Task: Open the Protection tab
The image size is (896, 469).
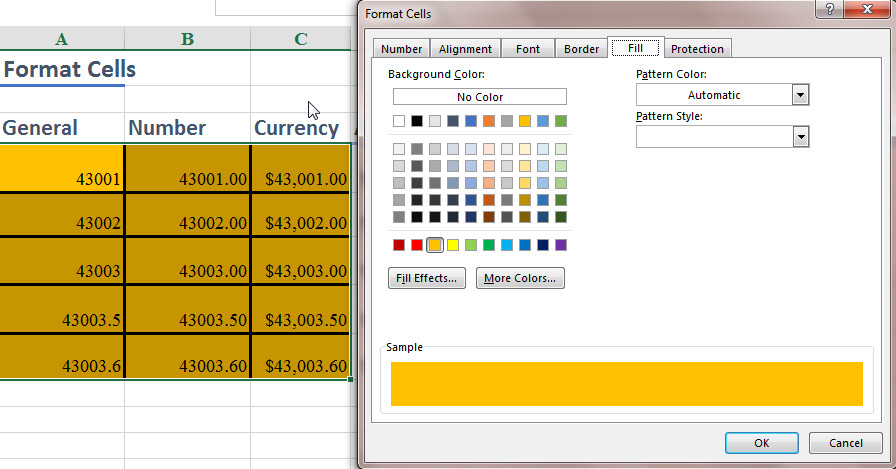Action: [697, 49]
